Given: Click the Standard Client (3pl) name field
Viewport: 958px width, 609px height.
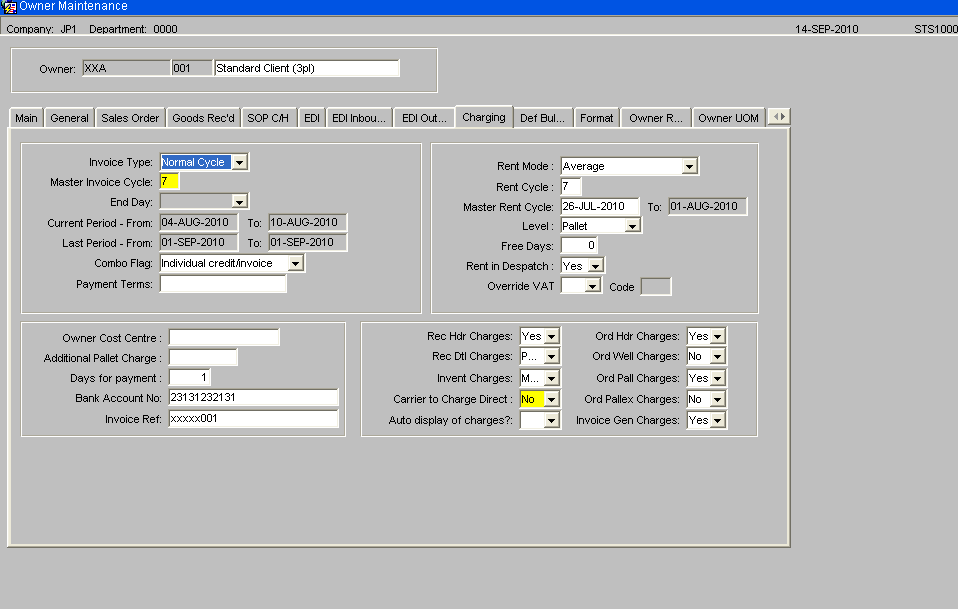Looking at the screenshot, I should [307, 68].
